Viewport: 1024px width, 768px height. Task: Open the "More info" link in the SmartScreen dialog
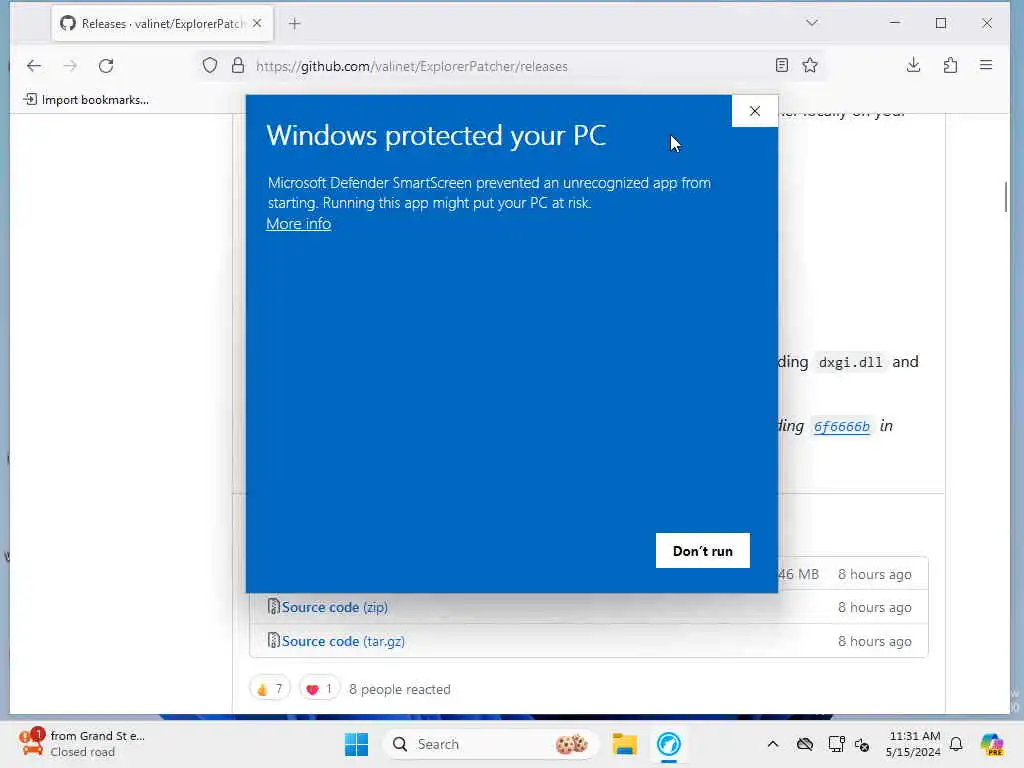[x=298, y=223]
